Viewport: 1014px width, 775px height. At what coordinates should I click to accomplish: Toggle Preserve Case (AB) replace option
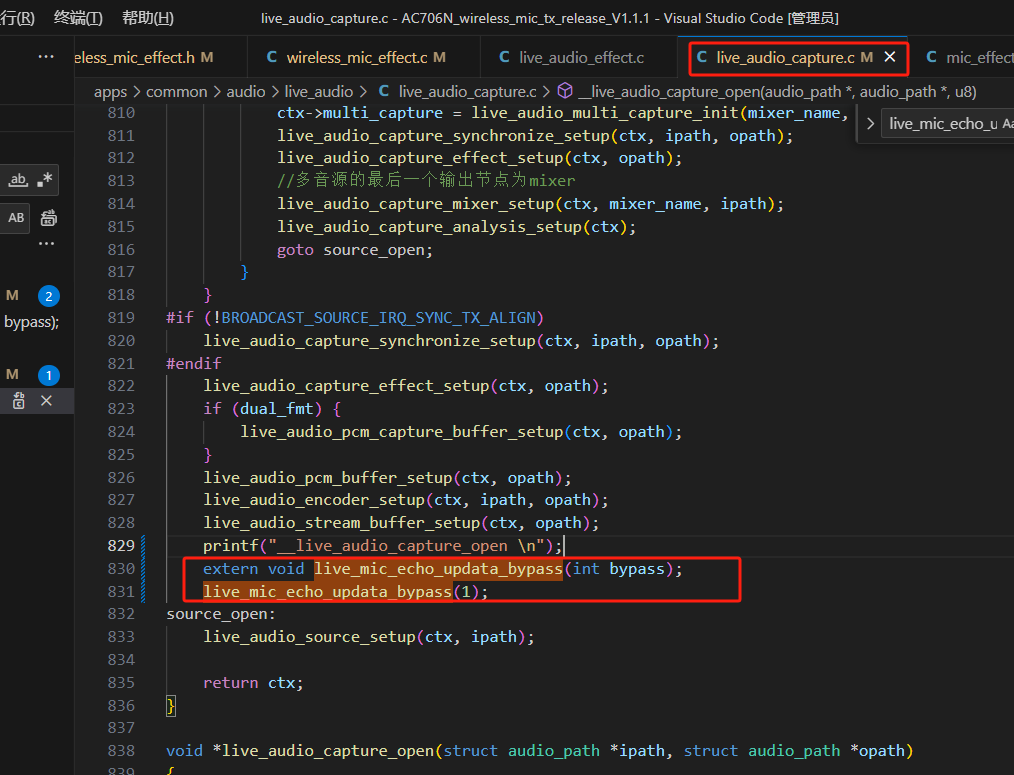pos(16,218)
